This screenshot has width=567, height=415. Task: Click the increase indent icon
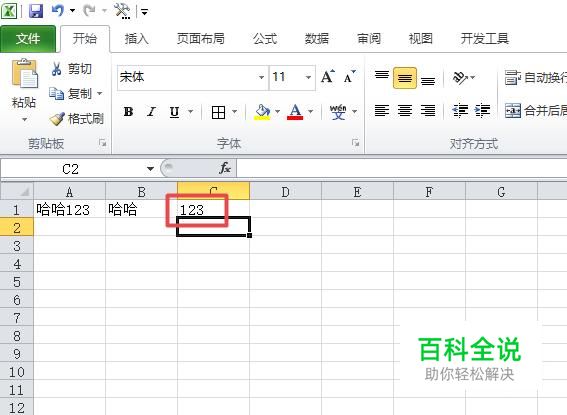pos(483,111)
